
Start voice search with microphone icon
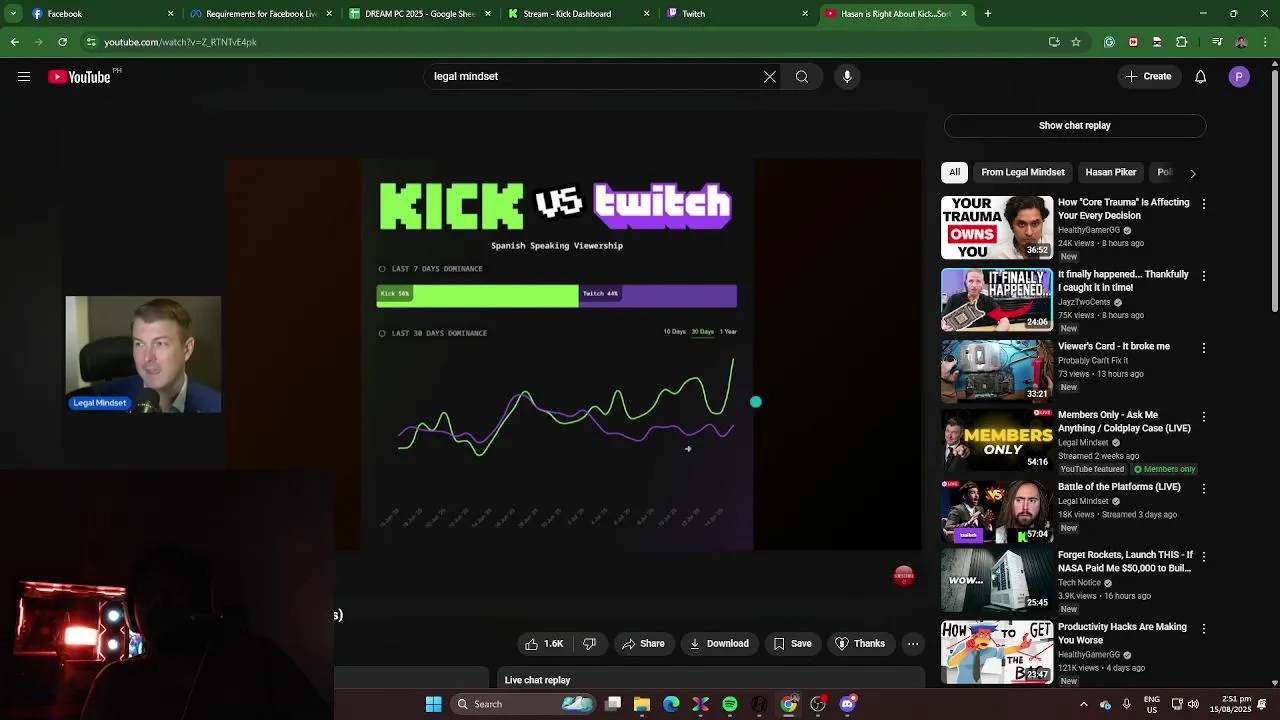tap(847, 77)
